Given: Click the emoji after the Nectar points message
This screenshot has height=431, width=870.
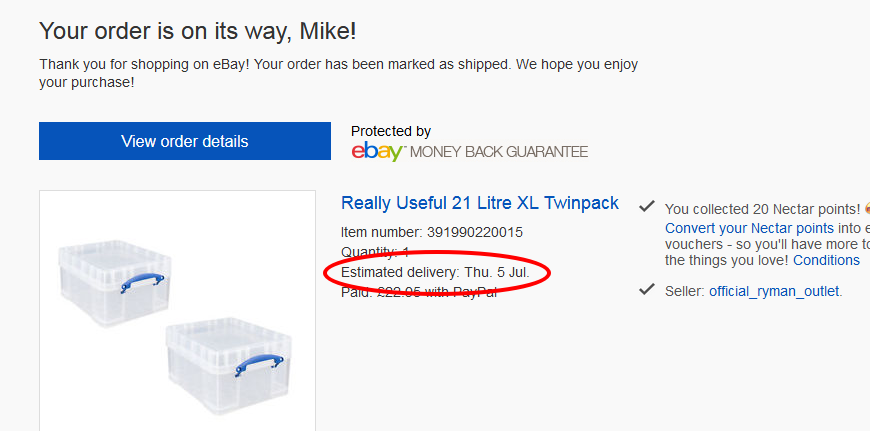Looking at the screenshot, I should coord(866,209).
